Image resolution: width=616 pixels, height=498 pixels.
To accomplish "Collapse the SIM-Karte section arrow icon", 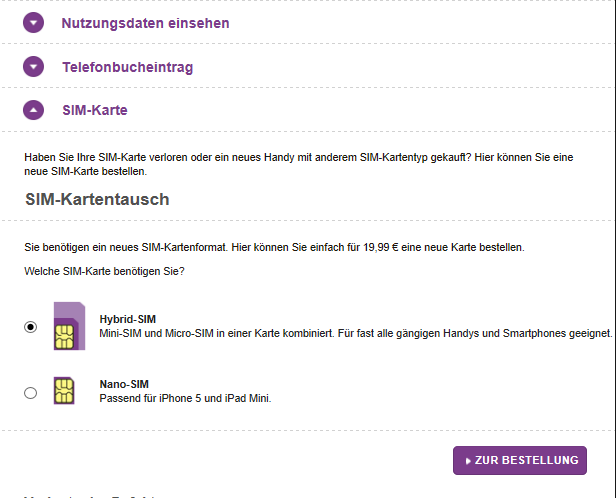I will pyautogui.click(x=34, y=110).
